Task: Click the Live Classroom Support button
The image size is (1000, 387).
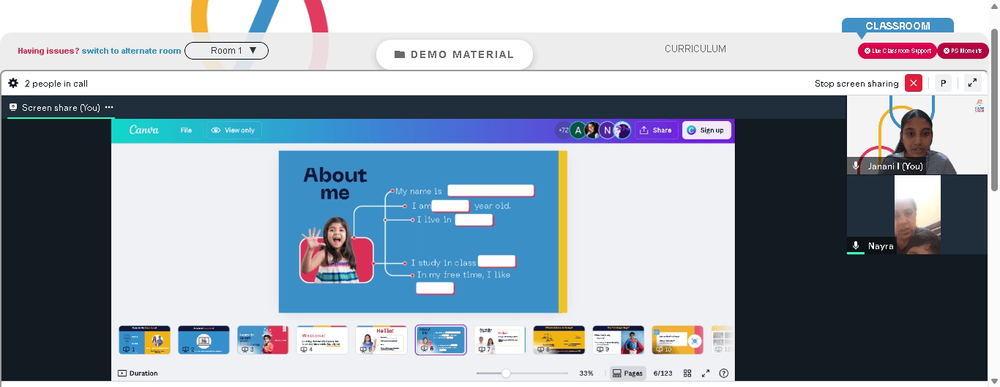Action: tap(897, 50)
